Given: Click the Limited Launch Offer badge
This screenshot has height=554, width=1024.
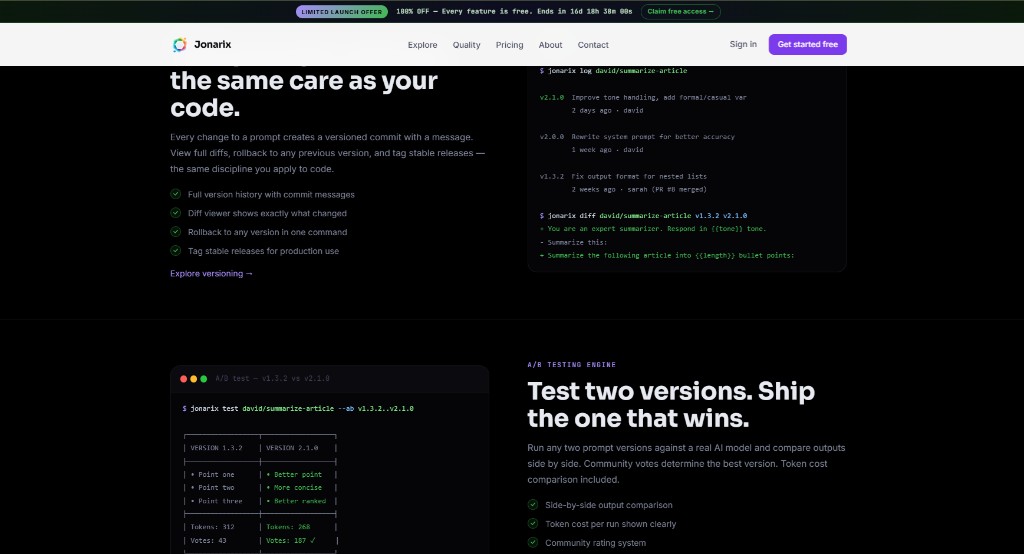Looking at the screenshot, I should 342,12.
